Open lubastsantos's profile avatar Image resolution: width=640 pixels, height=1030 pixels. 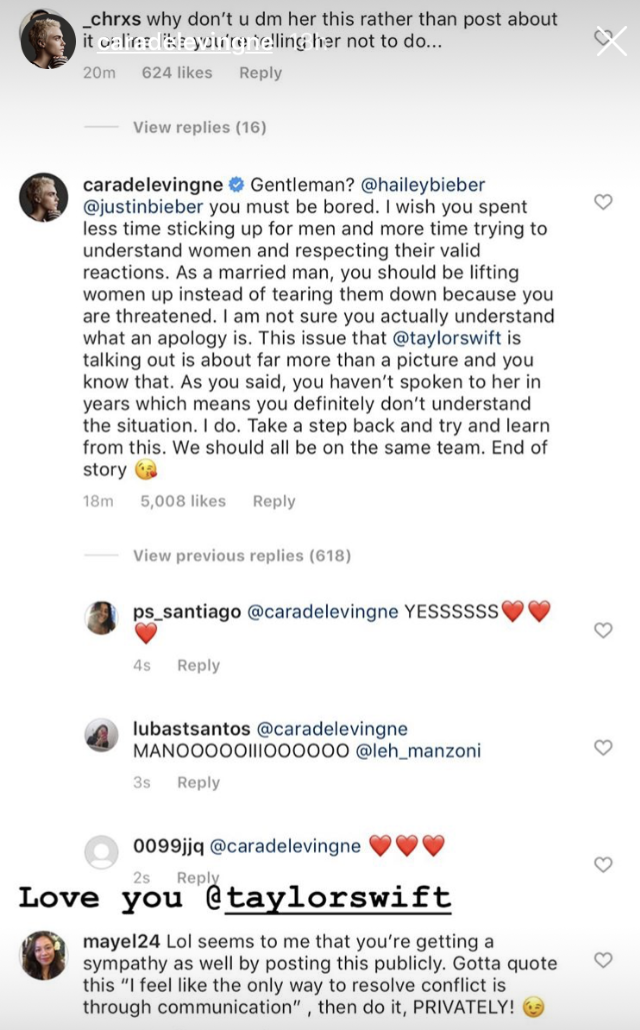click(102, 736)
